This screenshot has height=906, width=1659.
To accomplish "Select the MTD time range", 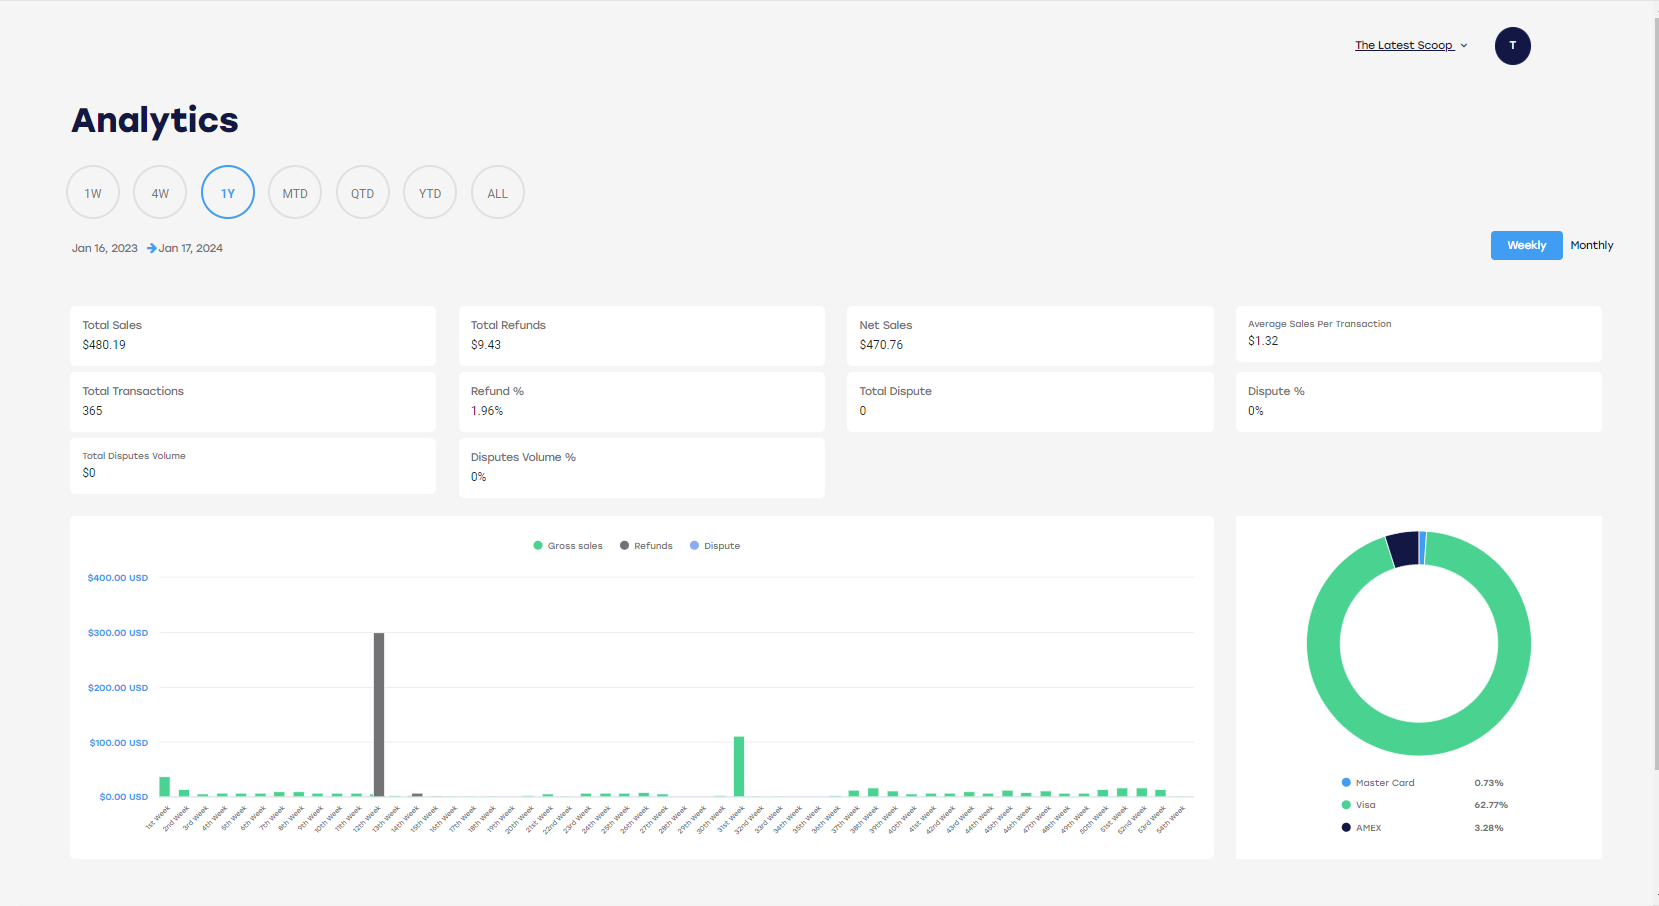I will 295,192.
